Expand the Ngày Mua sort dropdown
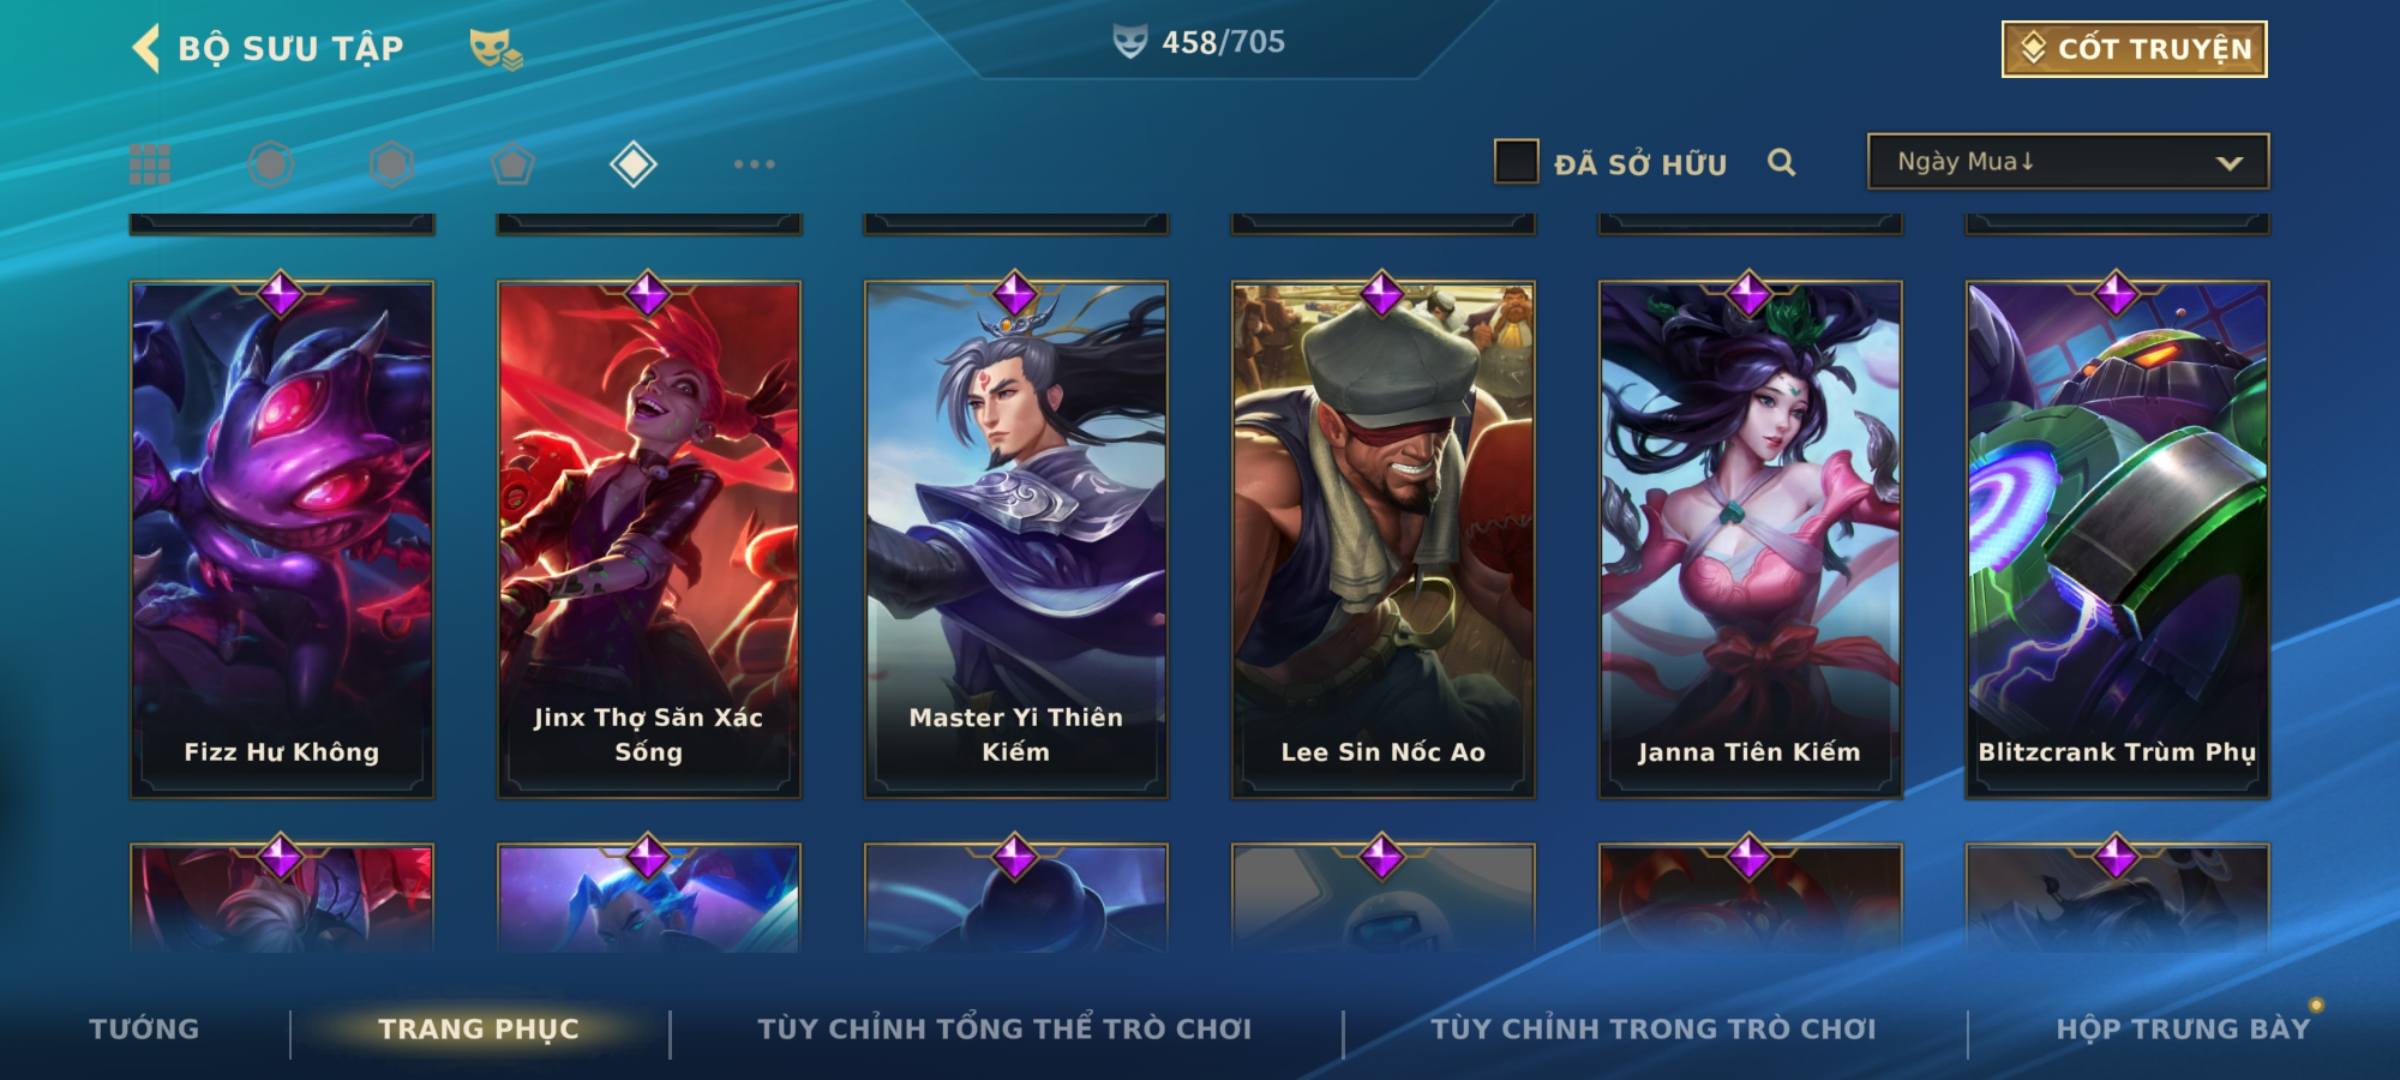 click(2068, 161)
